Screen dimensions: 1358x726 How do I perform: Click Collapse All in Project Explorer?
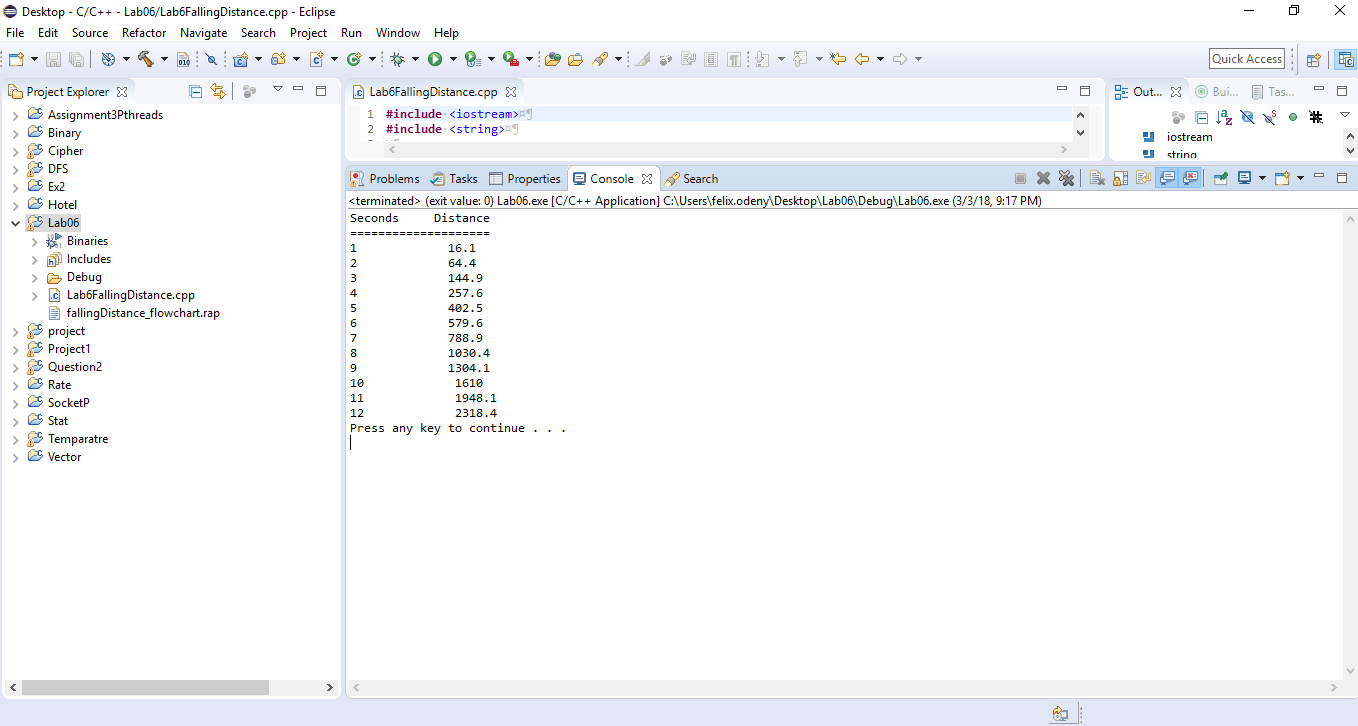tap(196, 91)
